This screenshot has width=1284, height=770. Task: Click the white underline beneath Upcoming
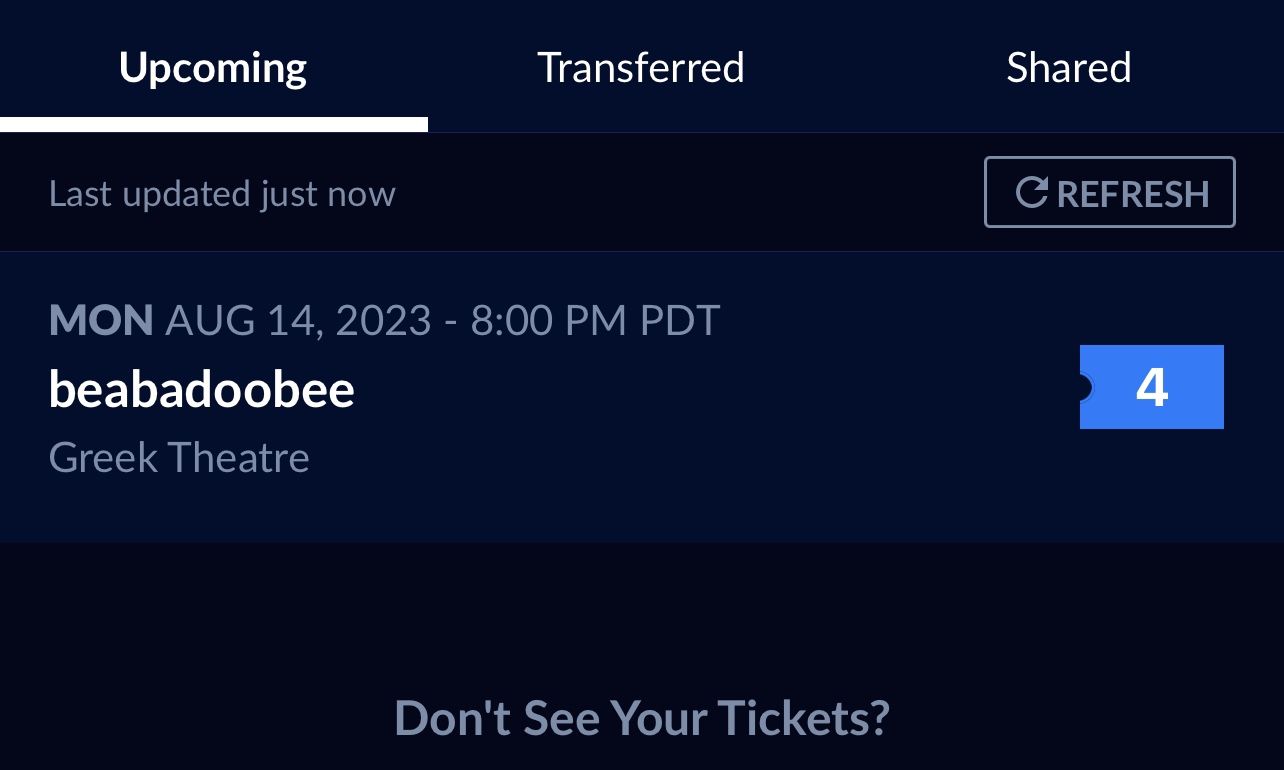[x=213, y=124]
